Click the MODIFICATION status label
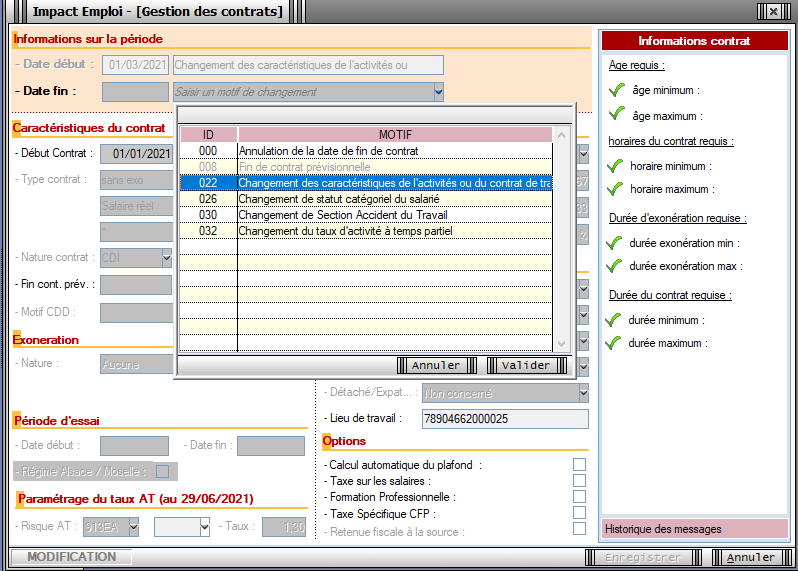The width and height of the screenshot is (798, 571). tap(72, 557)
